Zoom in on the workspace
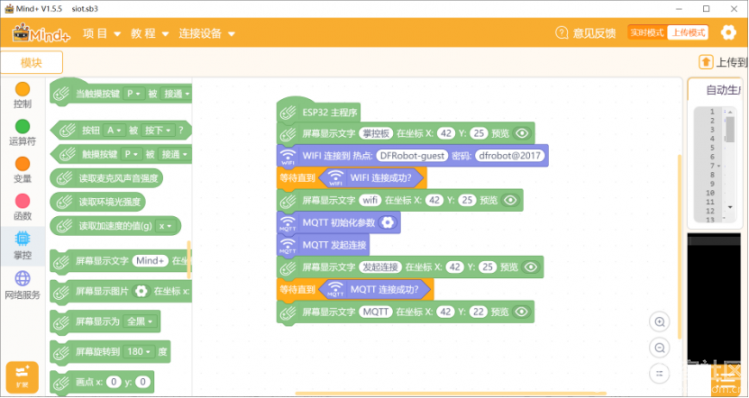Viewport: 749px width, 398px height. pyautogui.click(x=660, y=322)
